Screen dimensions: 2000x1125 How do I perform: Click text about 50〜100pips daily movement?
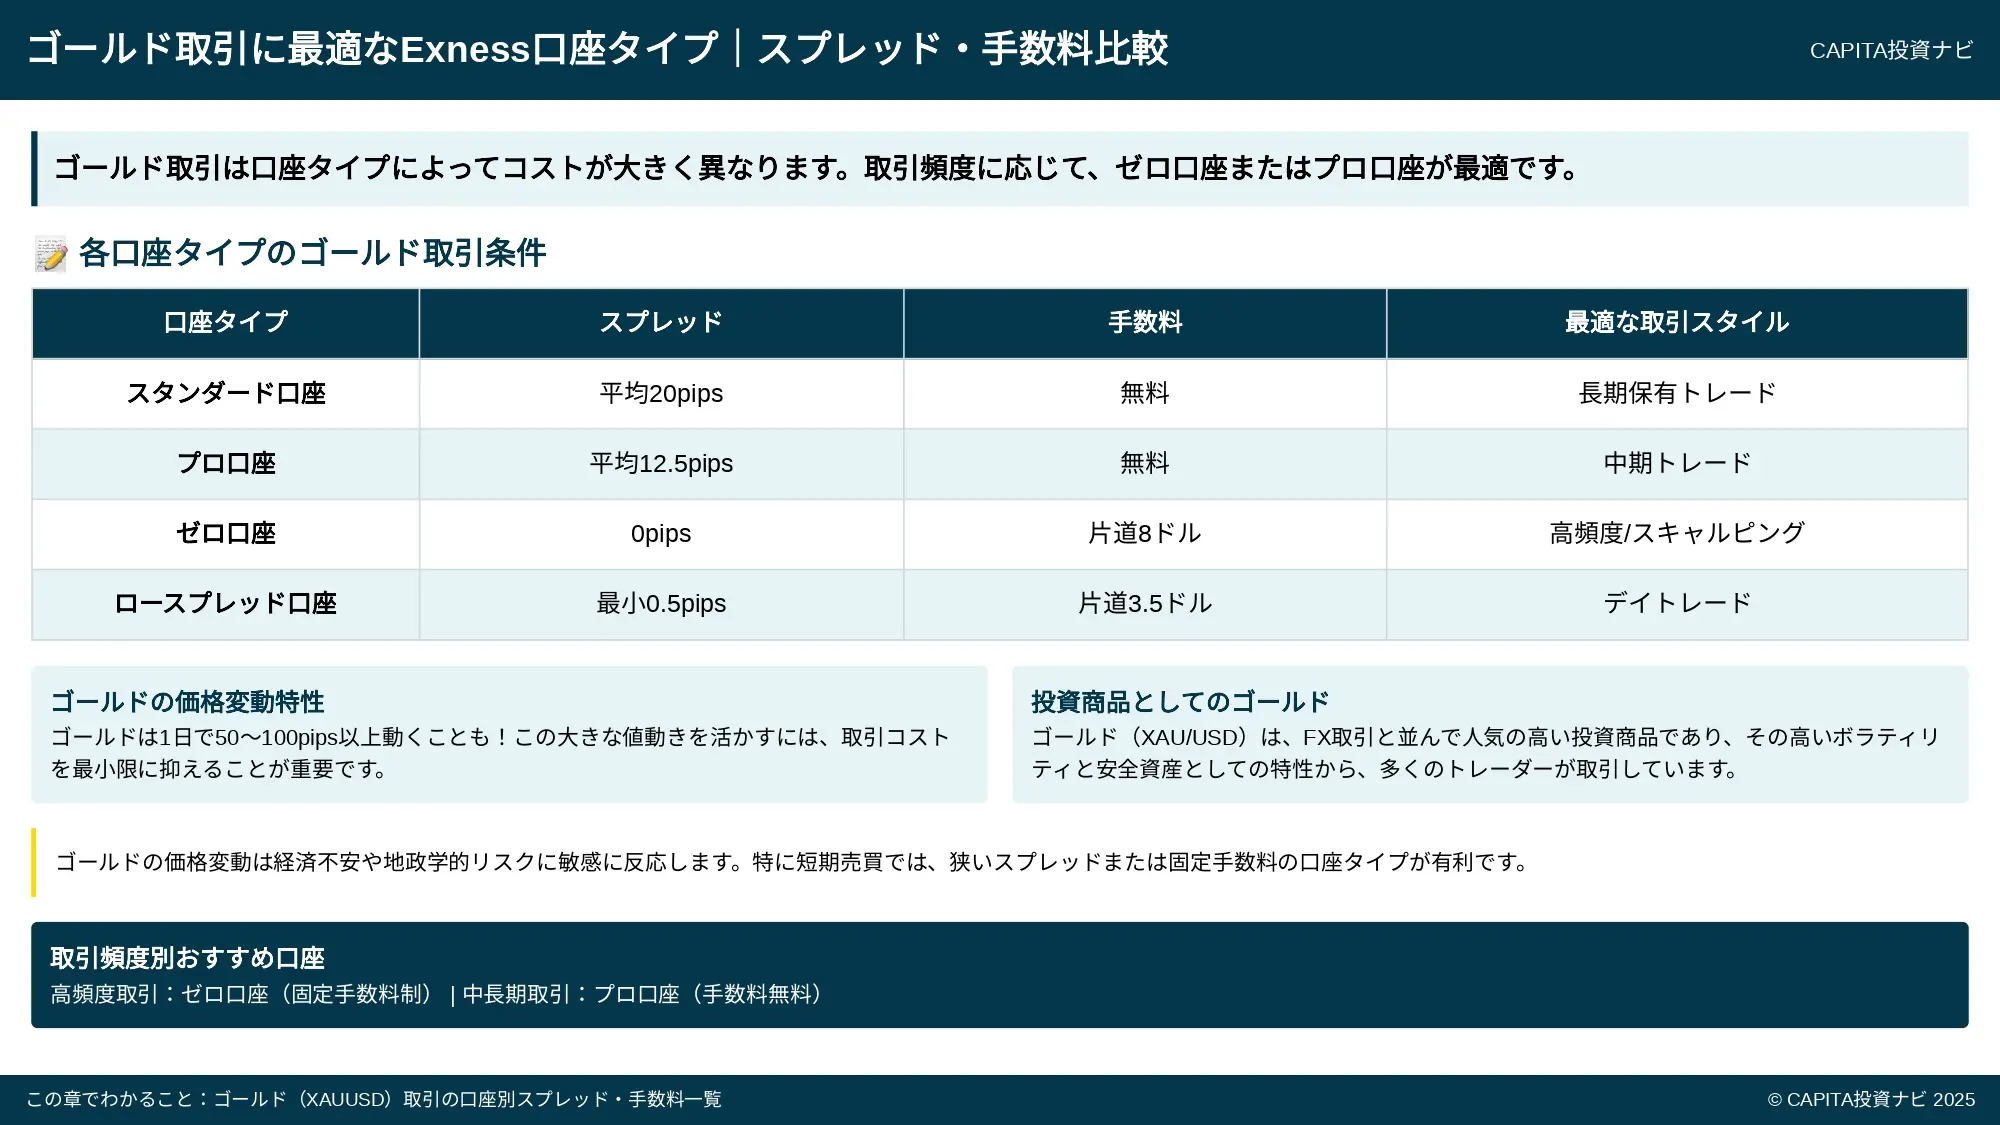point(500,753)
